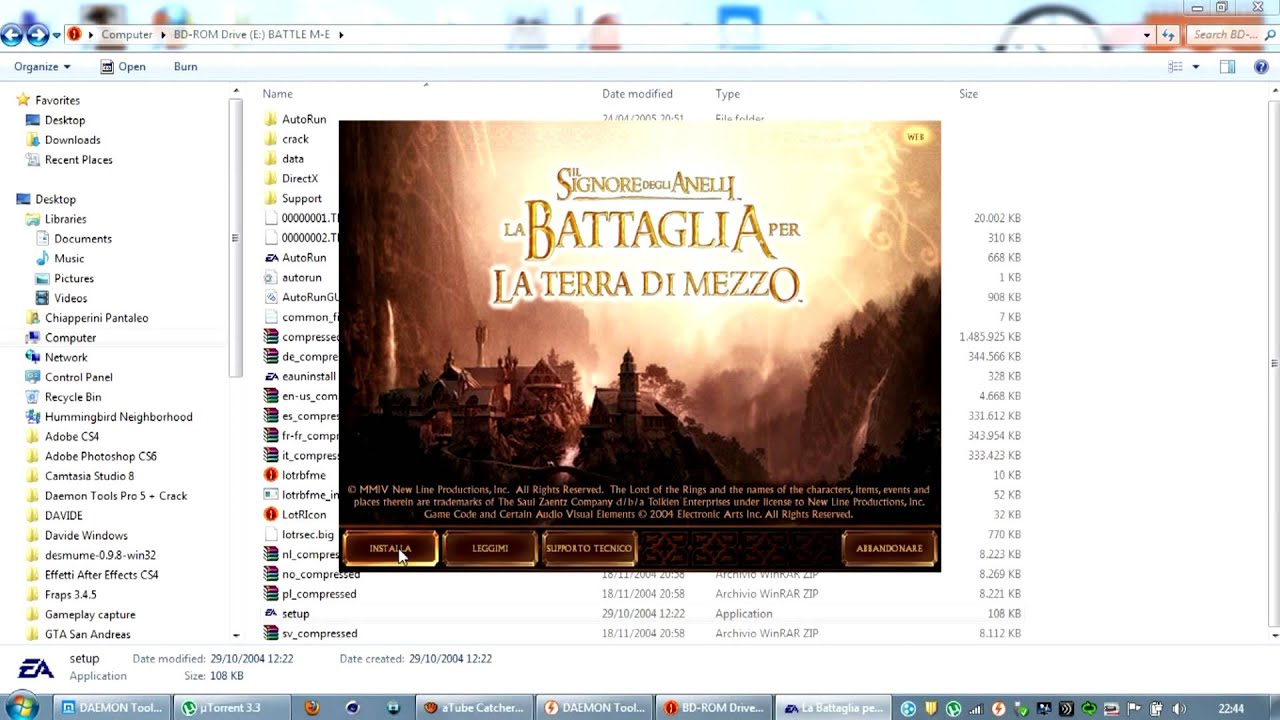Select the Support folder icon
1280x720 pixels.
point(270,198)
